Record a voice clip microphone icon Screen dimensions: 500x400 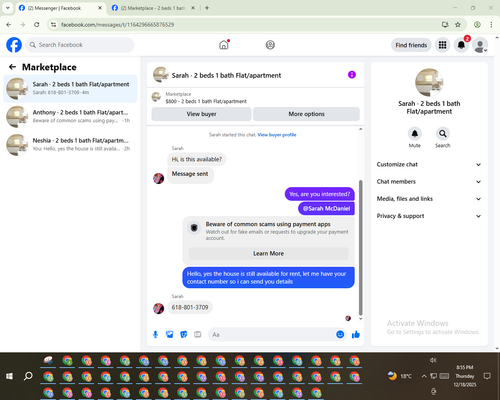click(155, 334)
